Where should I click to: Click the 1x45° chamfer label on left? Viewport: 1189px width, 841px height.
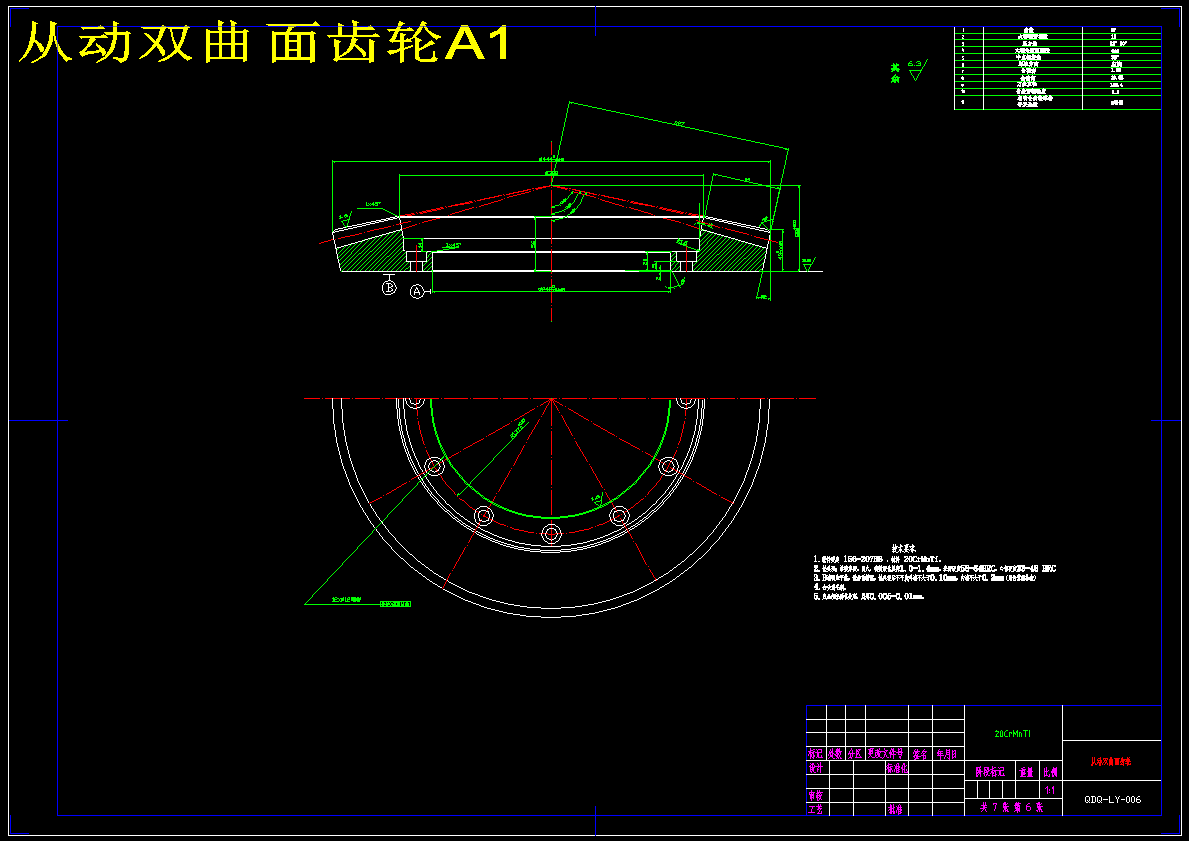372,204
